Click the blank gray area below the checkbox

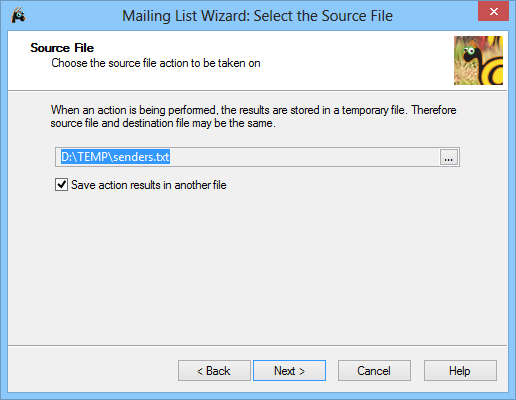[257, 267]
